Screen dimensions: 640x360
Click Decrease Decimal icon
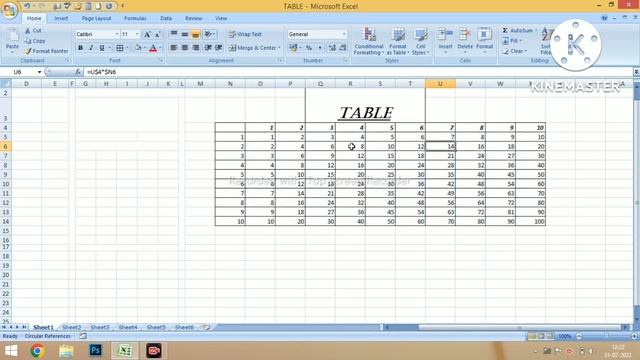[343, 48]
